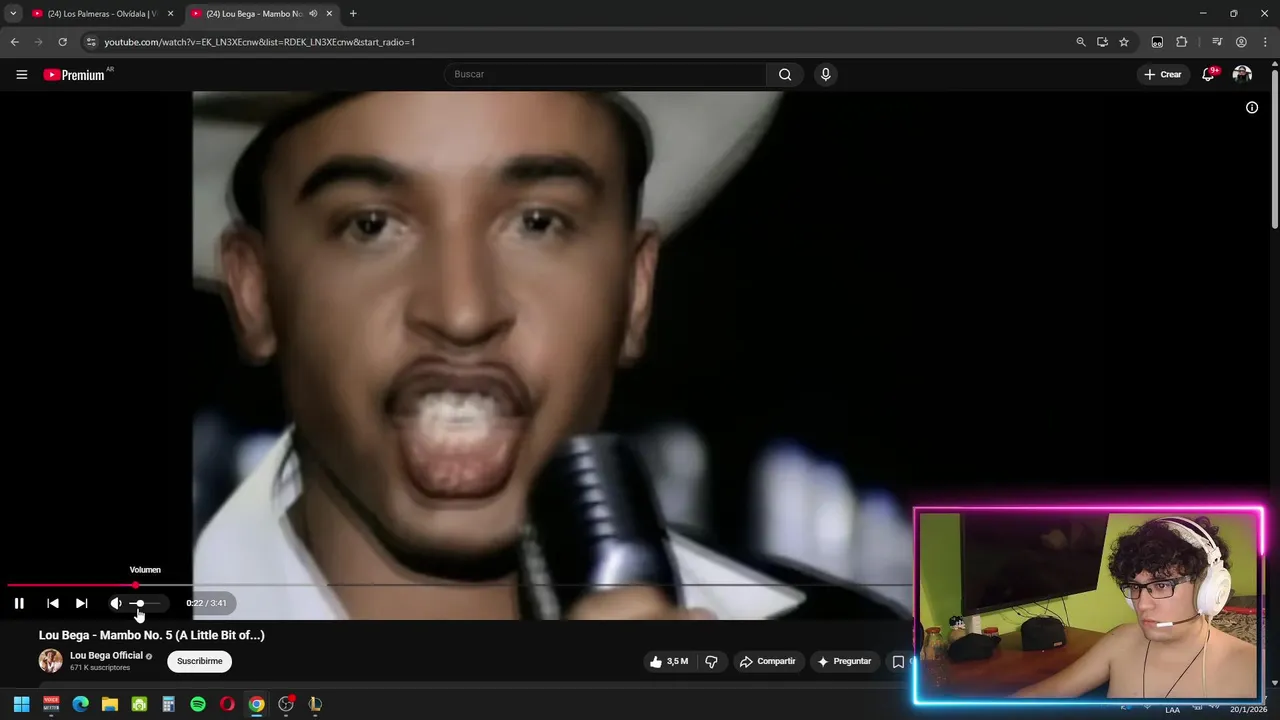Mute the tab via its audio indicator
The image size is (1280, 720).
(313, 14)
